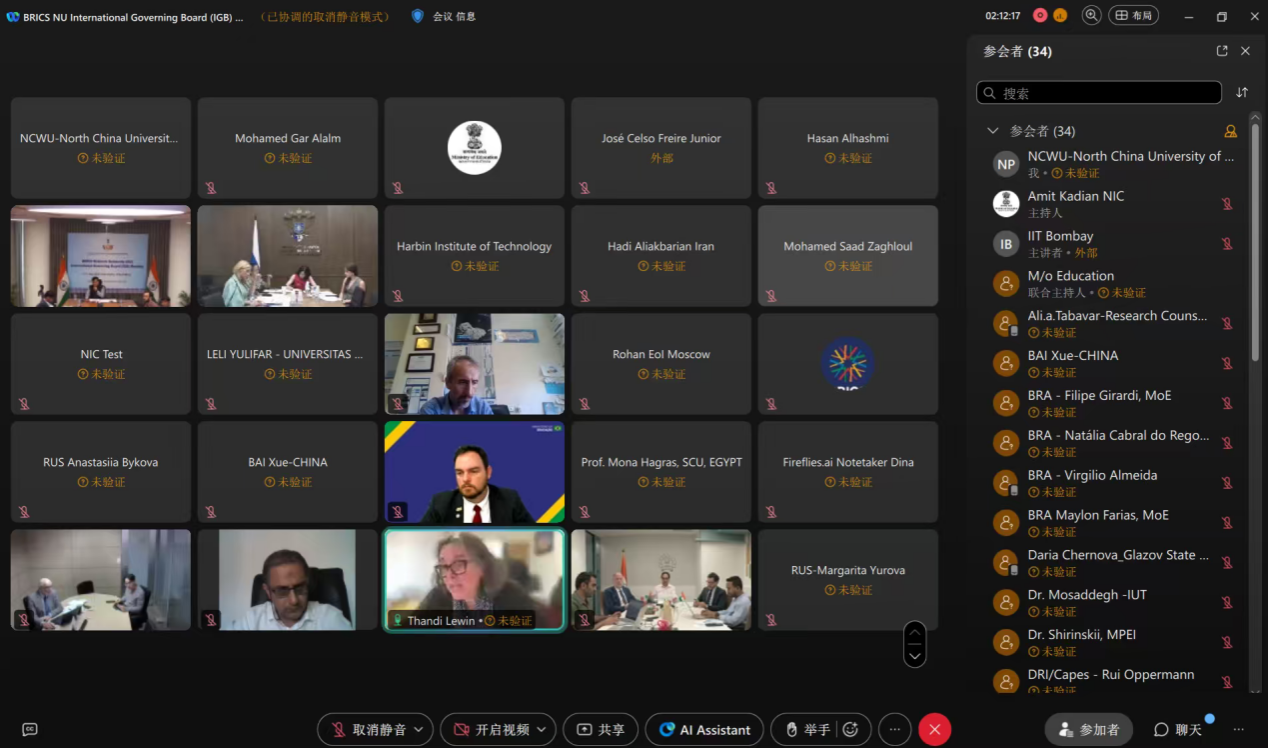This screenshot has height=748, width=1268.
Task: Select Prof. Mona Hagras, SCU, EGYPT tile
Action: [661, 472]
